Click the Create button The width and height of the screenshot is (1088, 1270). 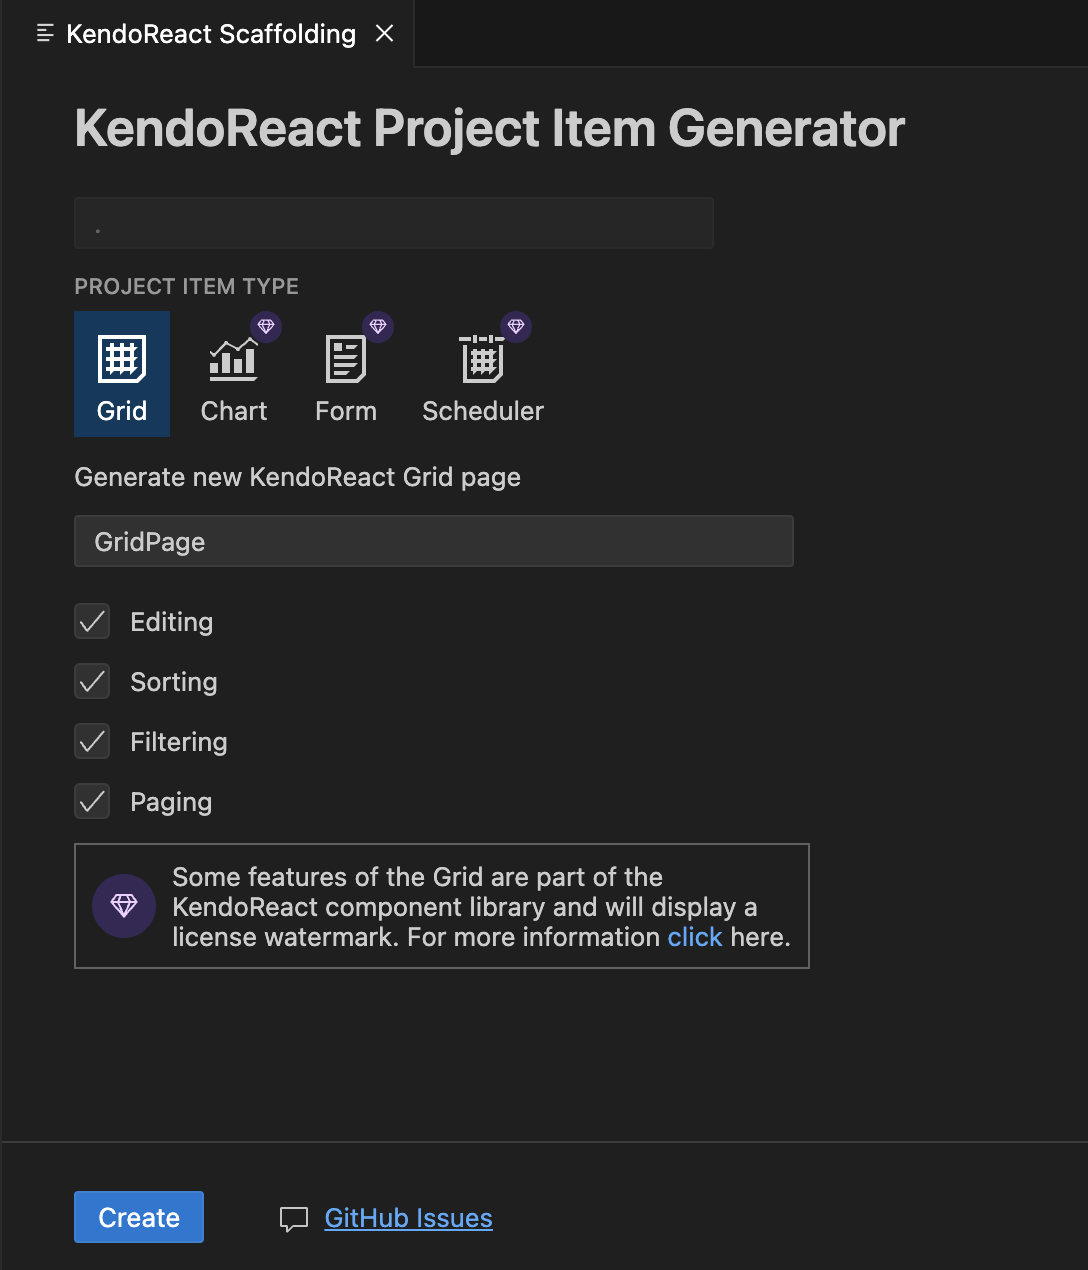click(x=139, y=1217)
